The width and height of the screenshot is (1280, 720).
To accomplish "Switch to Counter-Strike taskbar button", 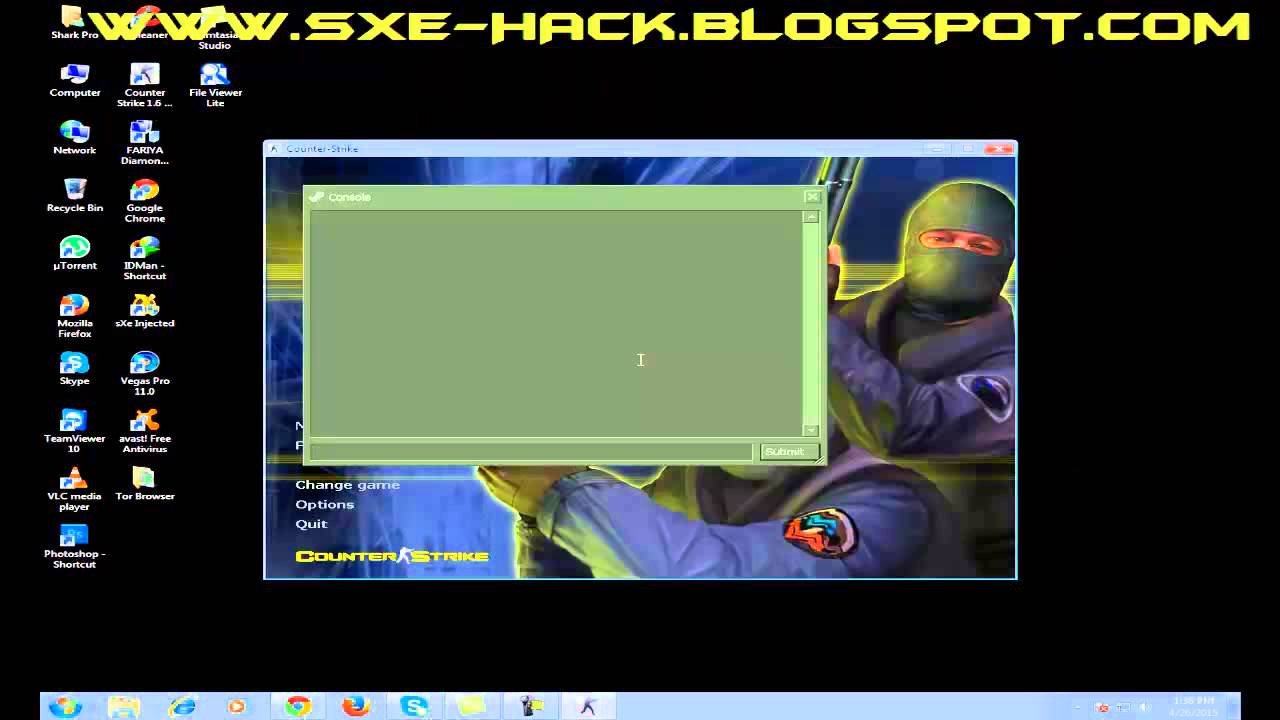I will pos(588,706).
